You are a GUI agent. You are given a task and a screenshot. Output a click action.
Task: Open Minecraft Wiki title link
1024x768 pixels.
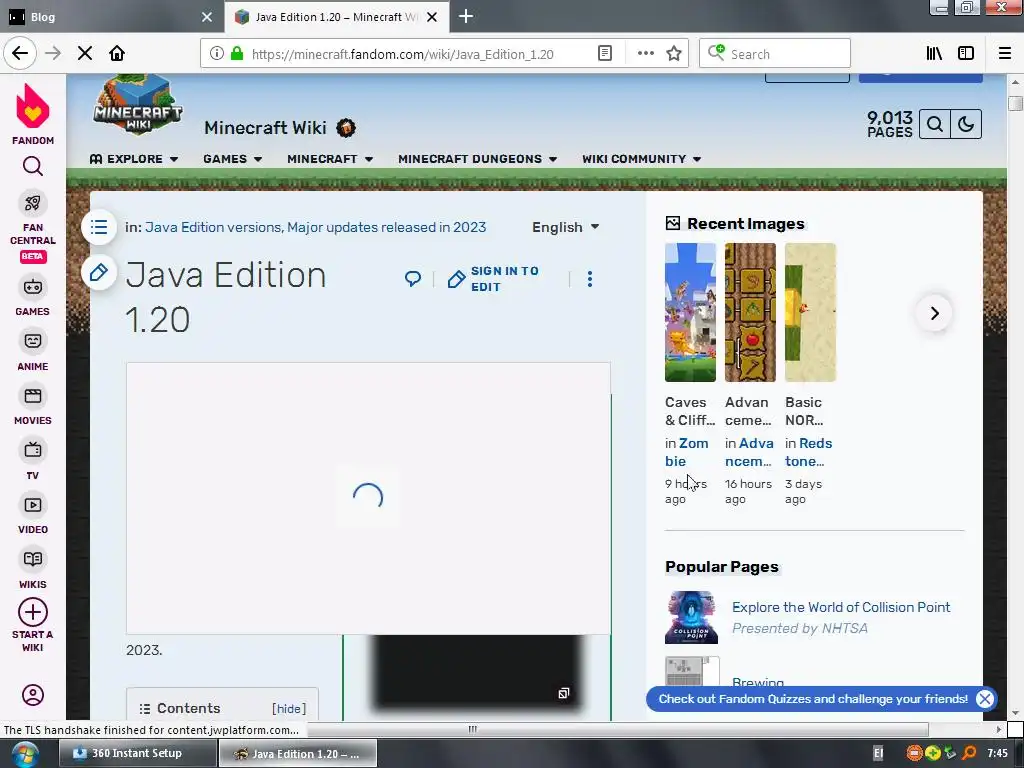(265, 128)
